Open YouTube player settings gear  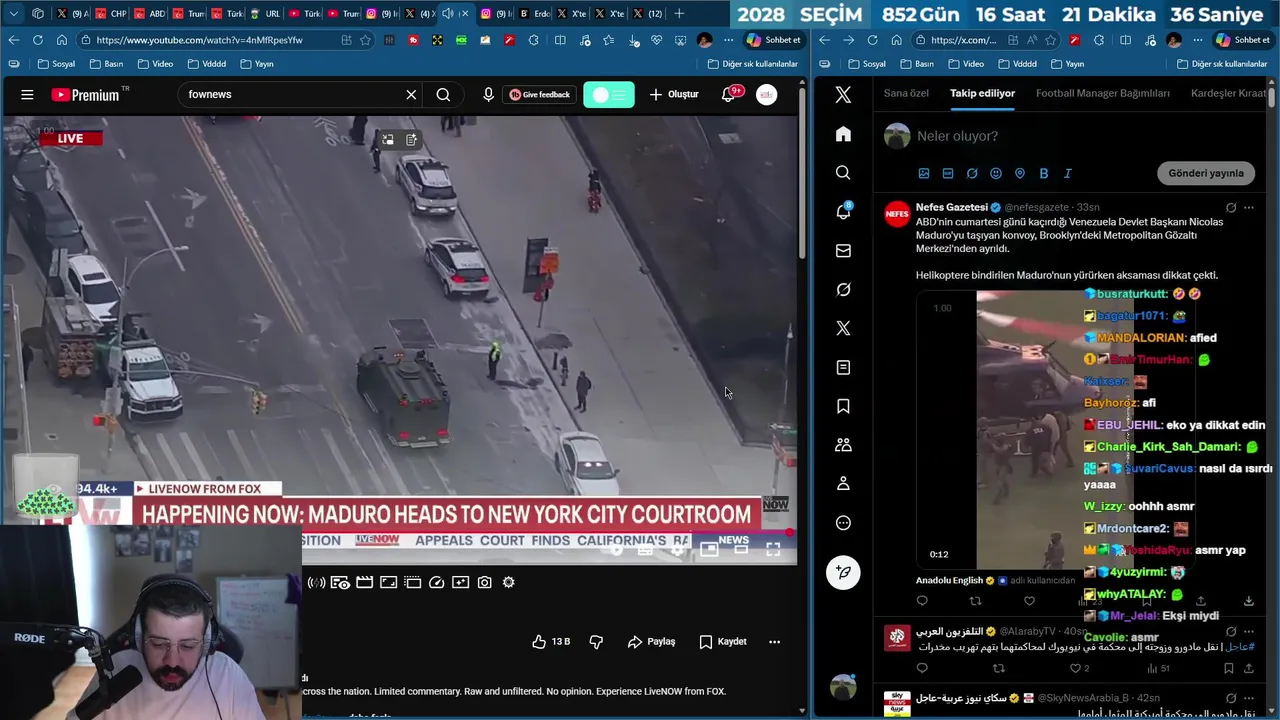click(678, 549)
